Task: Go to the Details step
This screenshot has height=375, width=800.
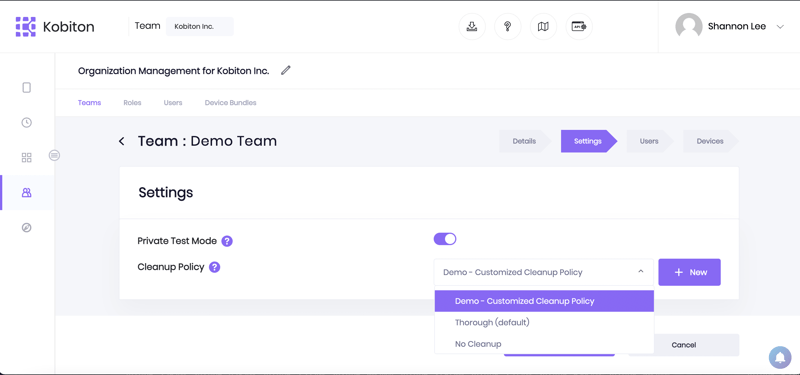Action: point(524,141)
